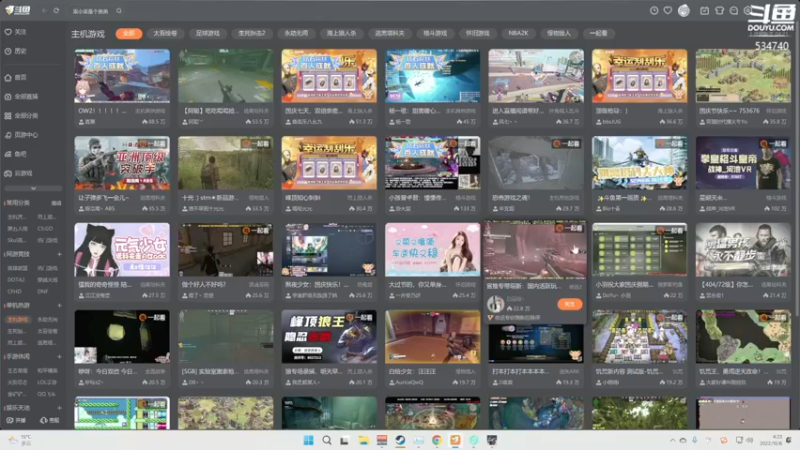Select the 足球游戏 filter tab

(208, 33)
